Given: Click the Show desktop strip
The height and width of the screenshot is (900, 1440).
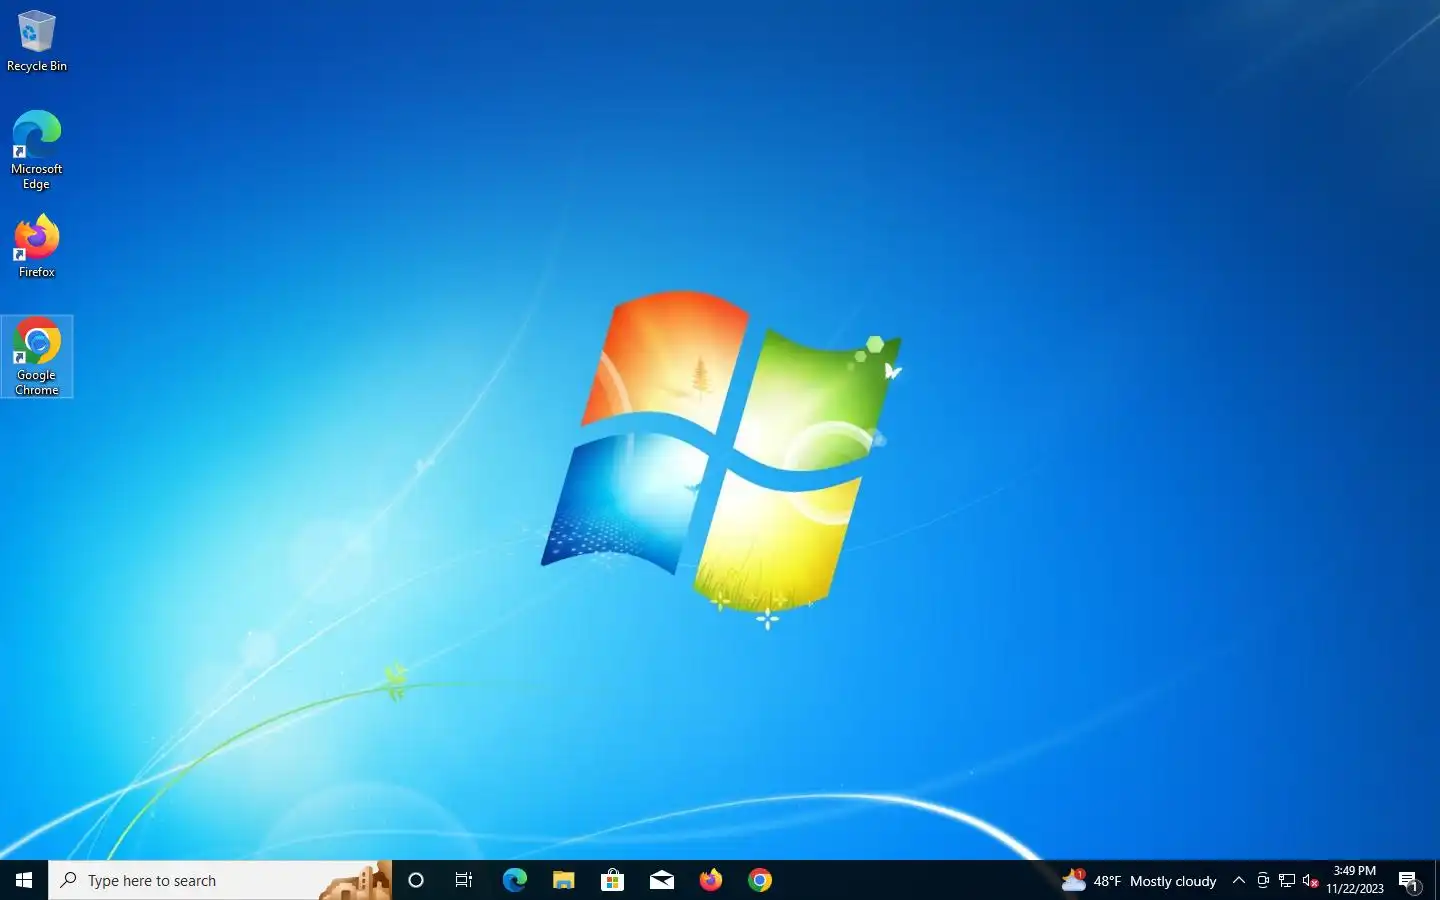Looking at the screenshot, I should [1437, 880].
